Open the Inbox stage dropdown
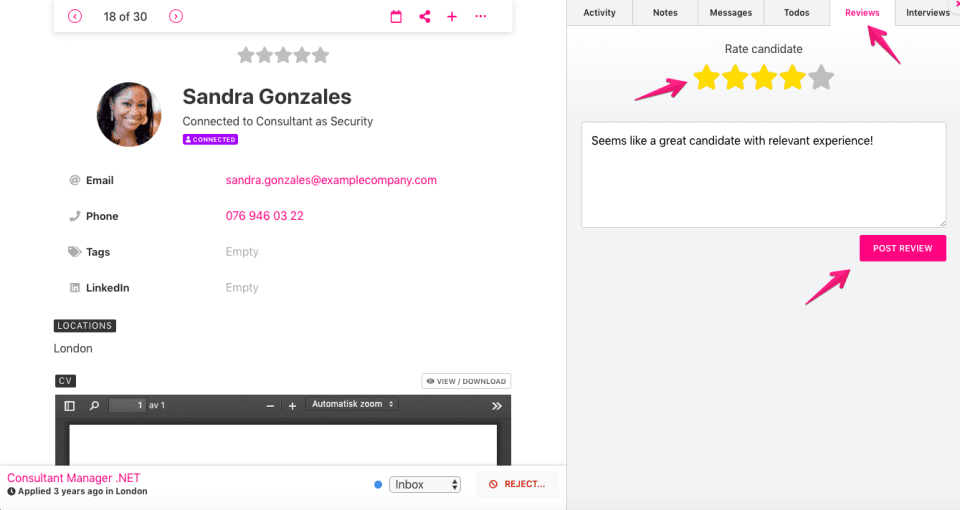Viewport: 960px width, 510px height. click(425, 484)
